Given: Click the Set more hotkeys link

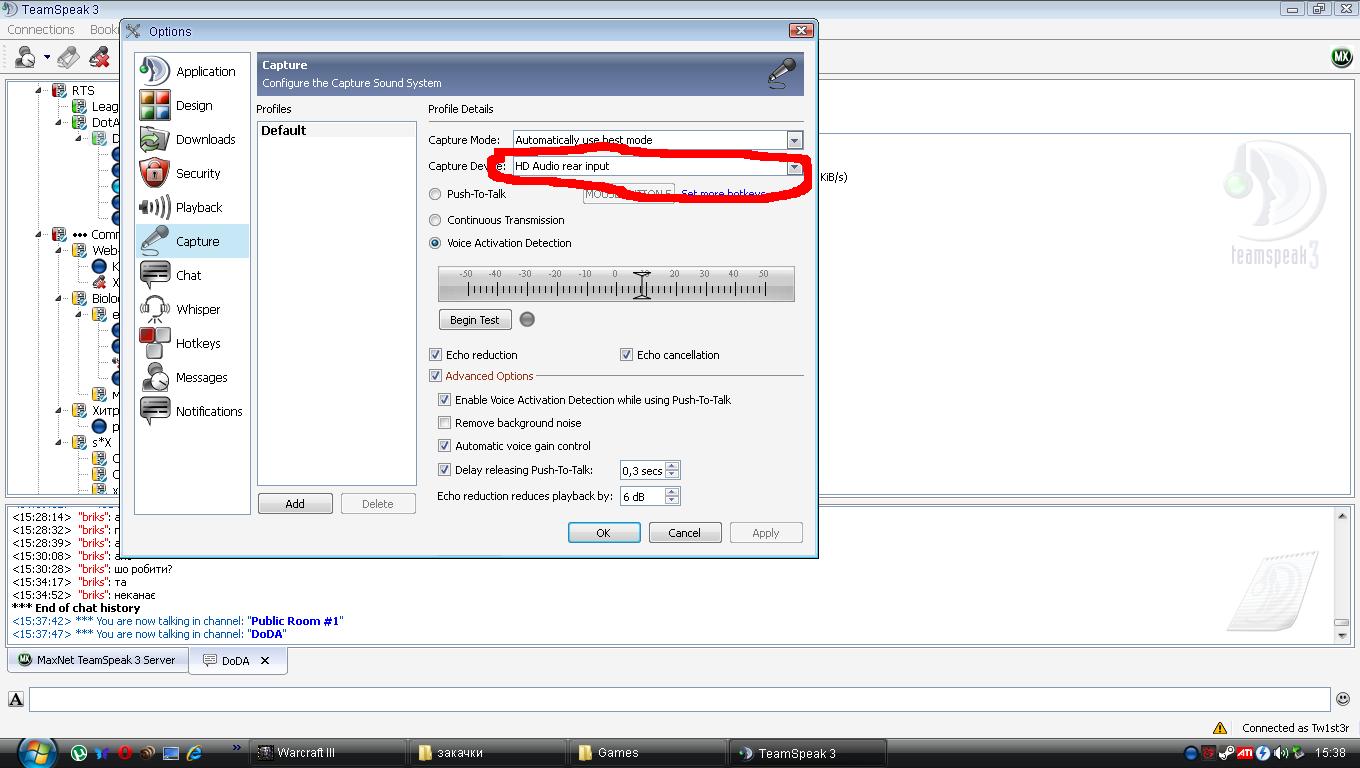Looking at the screenshot, I should [x=724, y=194].
